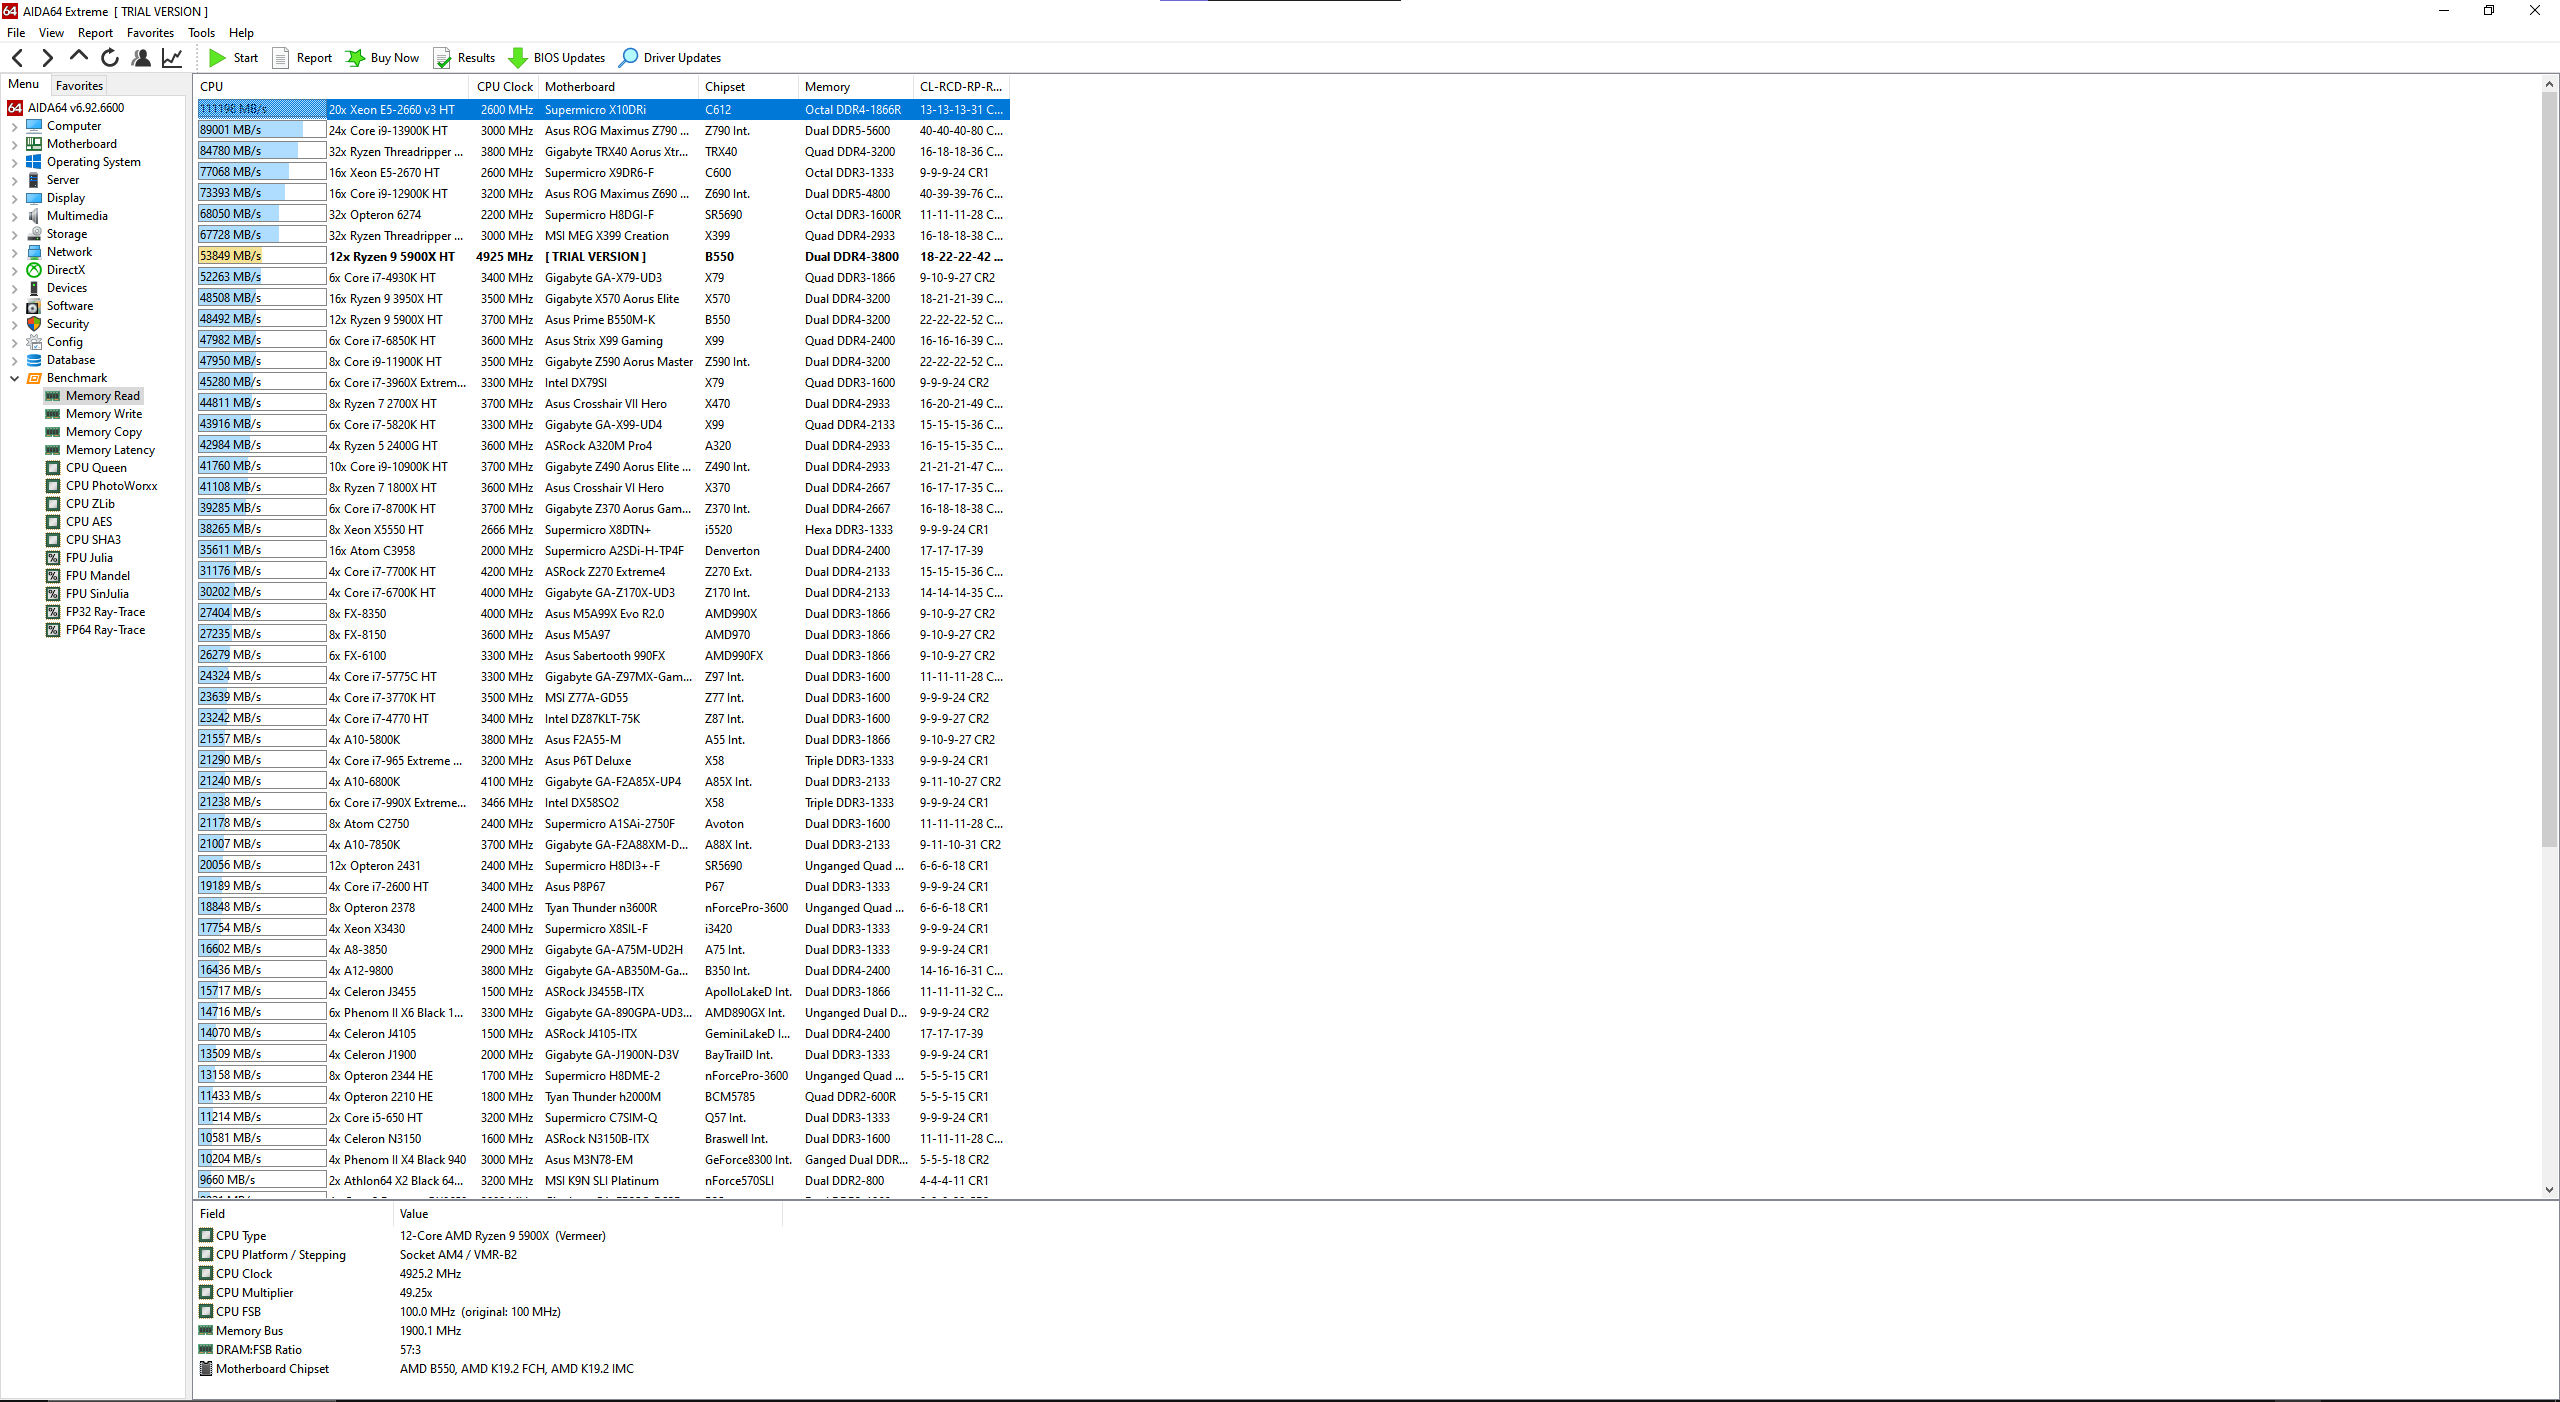The image size is (2560, 1402).
Task: Click the Back navigation arrow
Action: (x=17, y=58)
